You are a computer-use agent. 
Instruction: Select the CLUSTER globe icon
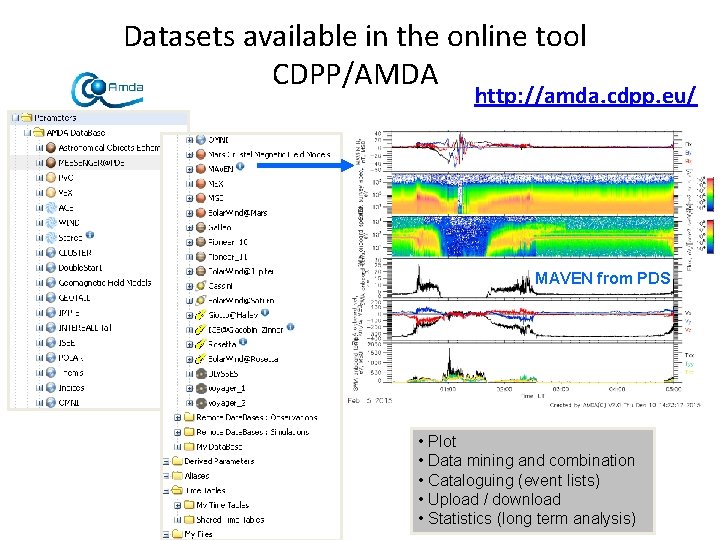(51, 253)
